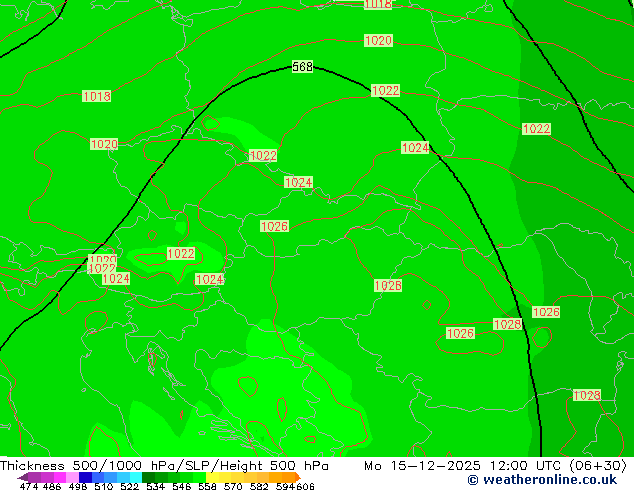Select the 546 legend value
Screen dimensions: 634x490
(182, 486)
